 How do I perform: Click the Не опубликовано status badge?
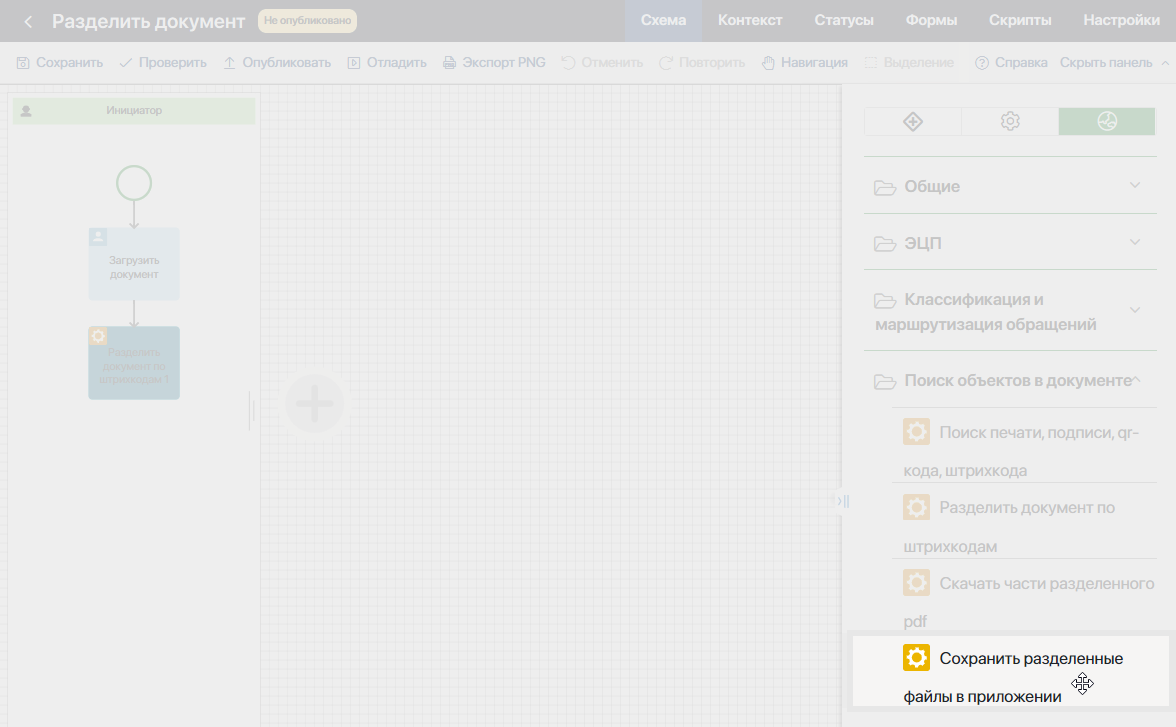[308, 21]
